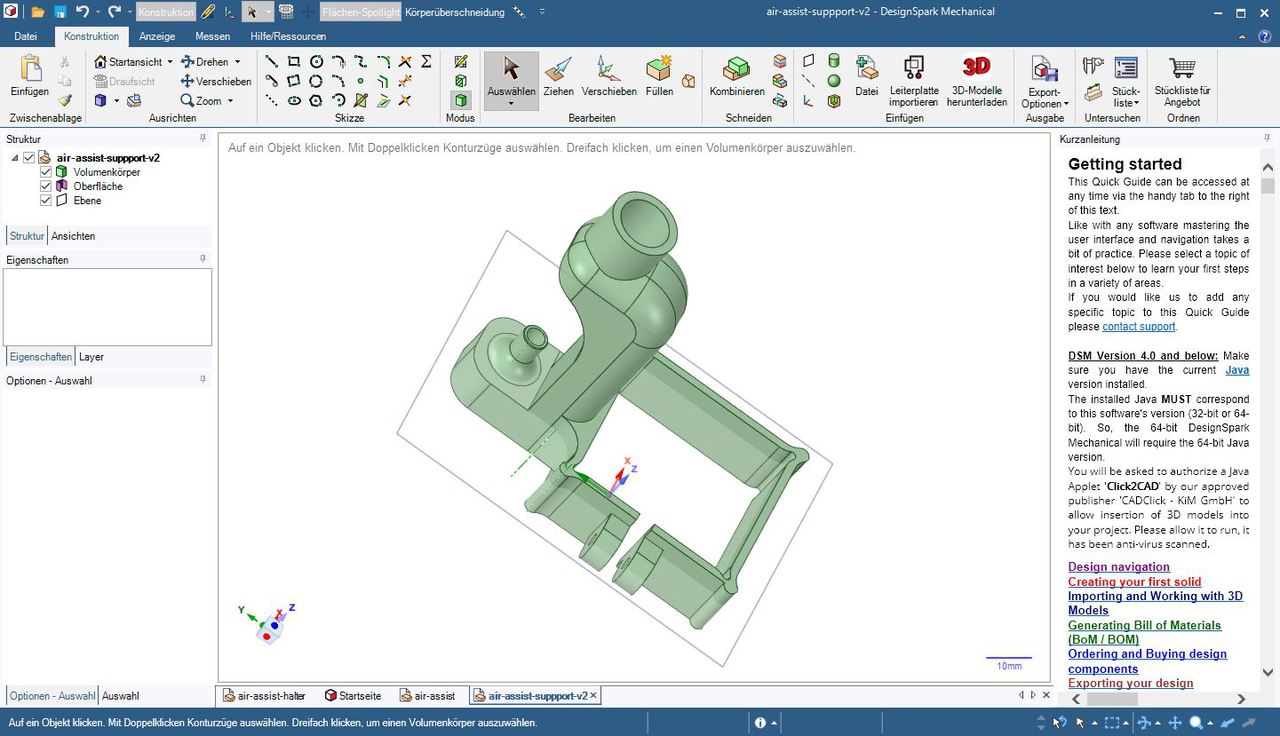The image size is (1280, 736).
Task: Select the line sketch tool in Skizze
Action: point(270,60)
